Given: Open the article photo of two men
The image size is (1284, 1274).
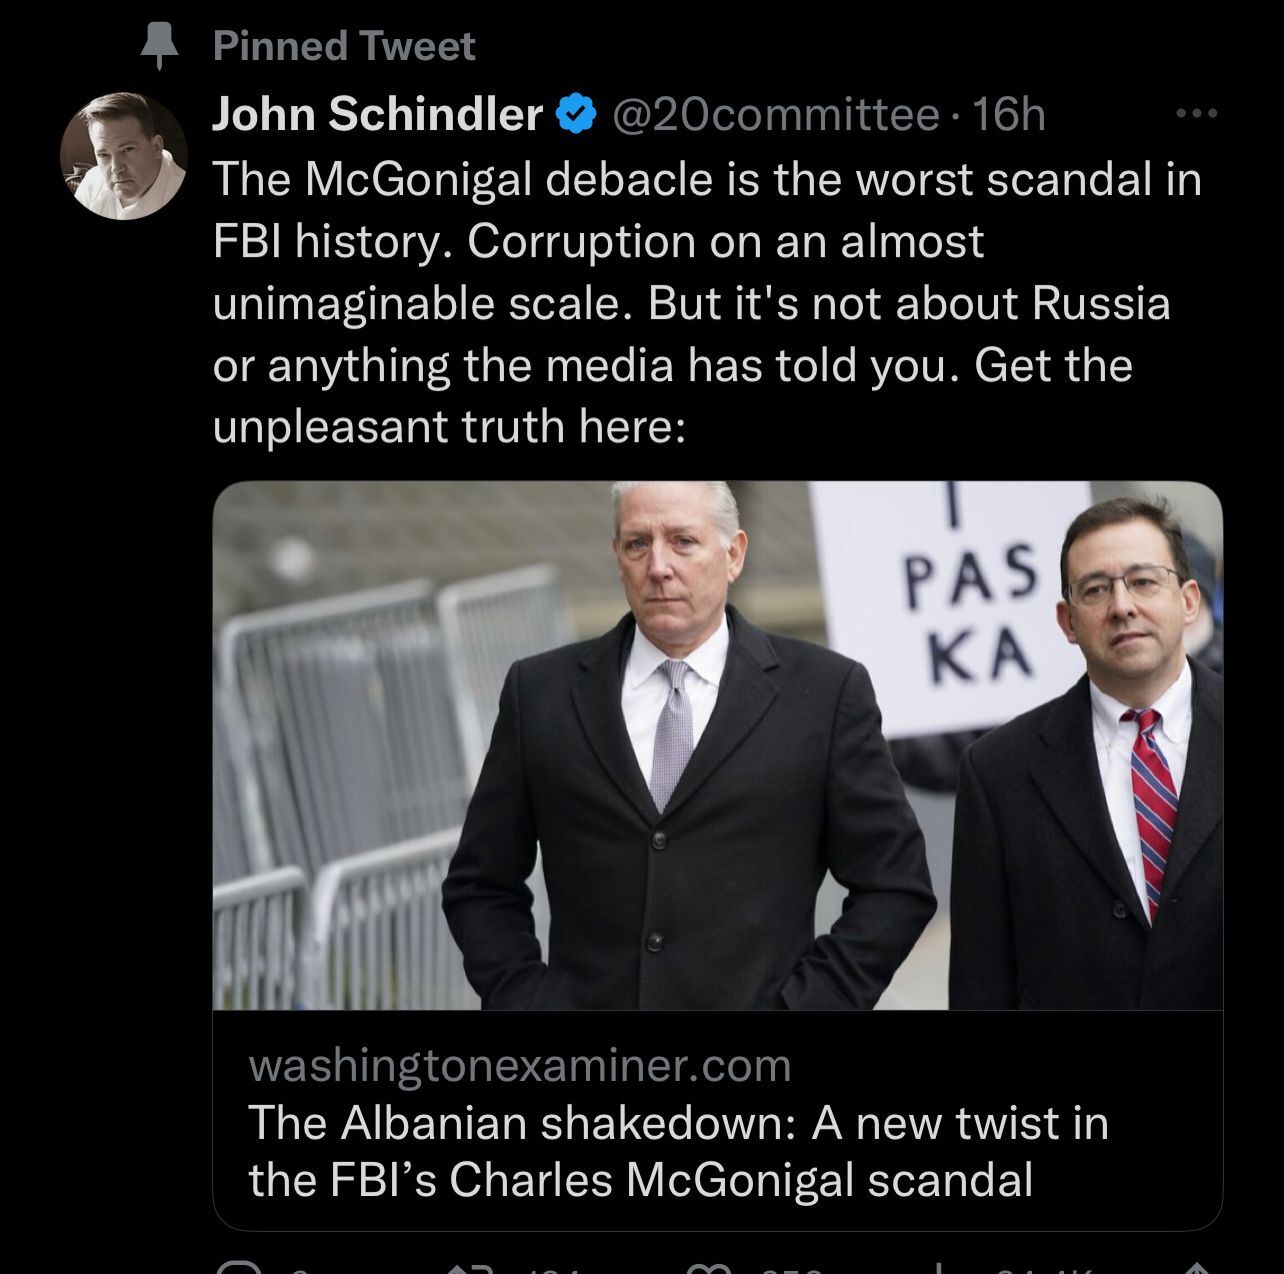Looking at the screenshot, I should (x=717, y=745).
